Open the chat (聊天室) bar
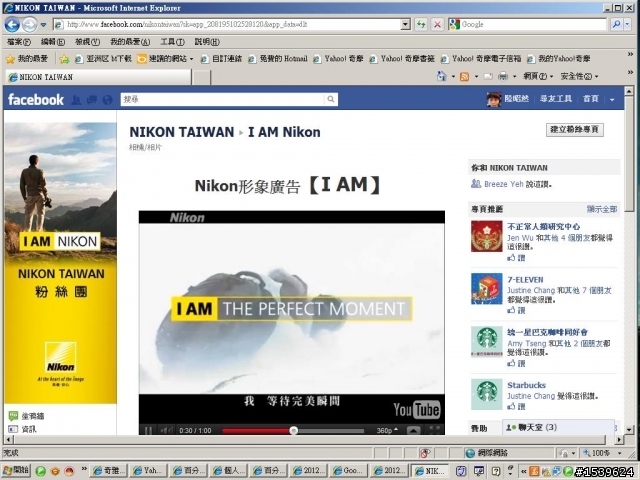The image size is (640, 480). pyautogui.click(x=558, y=427)
